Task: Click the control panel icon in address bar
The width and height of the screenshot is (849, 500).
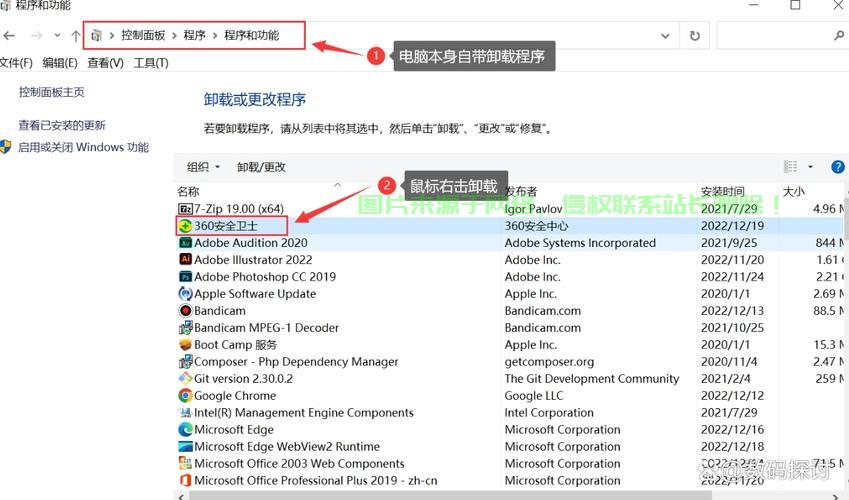Action: (x=96, y=36)
